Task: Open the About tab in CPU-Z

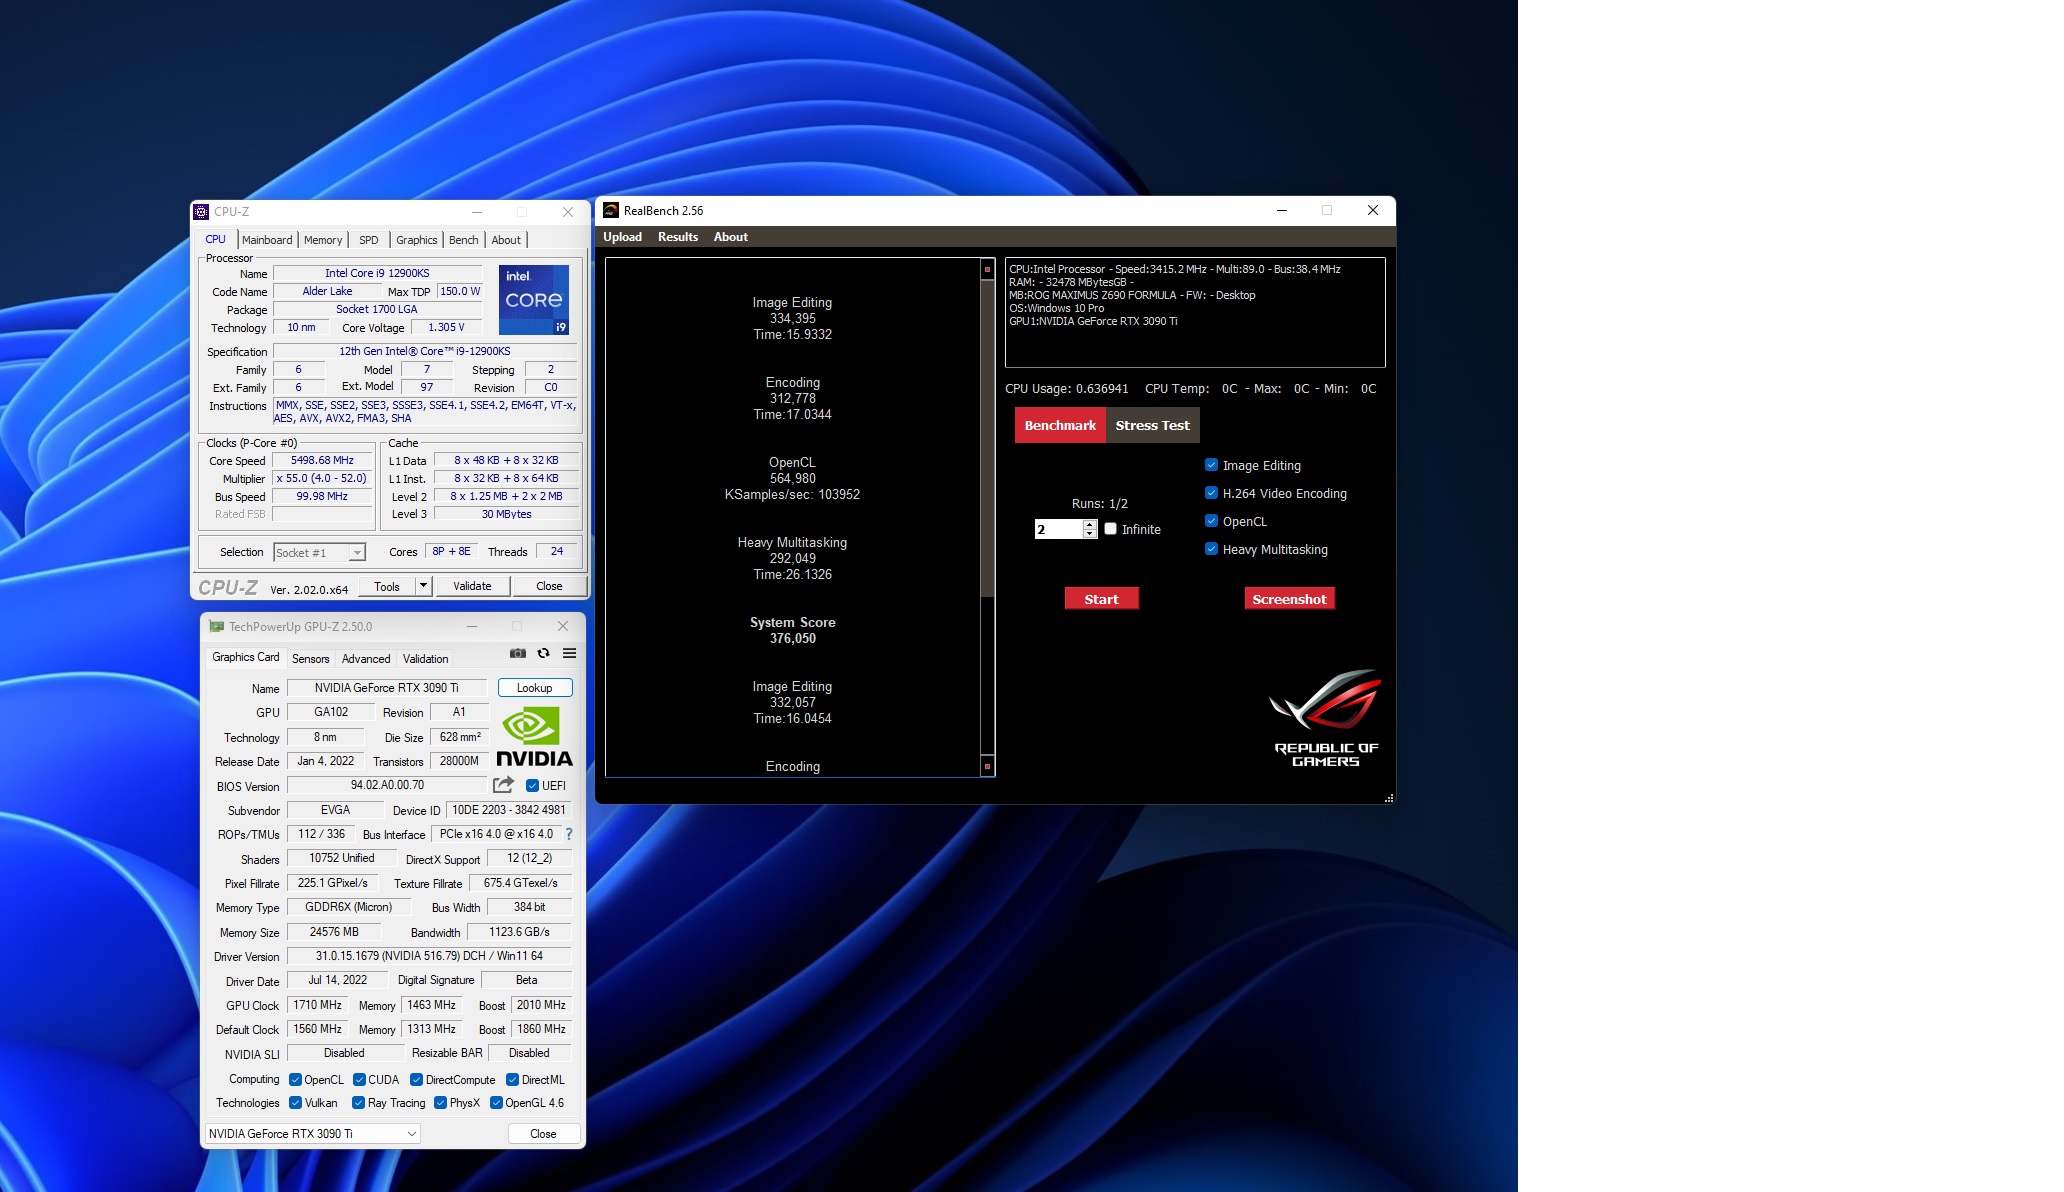Action: click(x=506, y=240)
